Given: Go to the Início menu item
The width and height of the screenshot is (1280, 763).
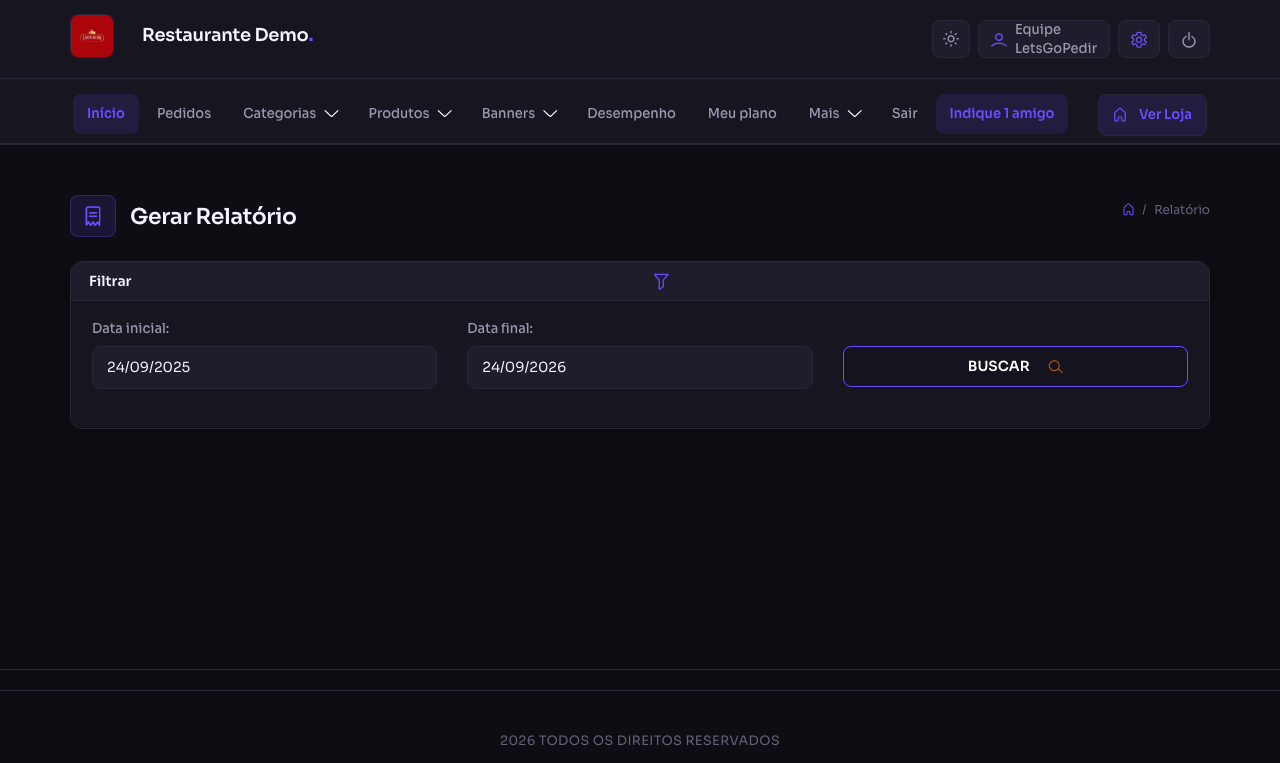Looking at the screenshot, I should click(106, 114).
